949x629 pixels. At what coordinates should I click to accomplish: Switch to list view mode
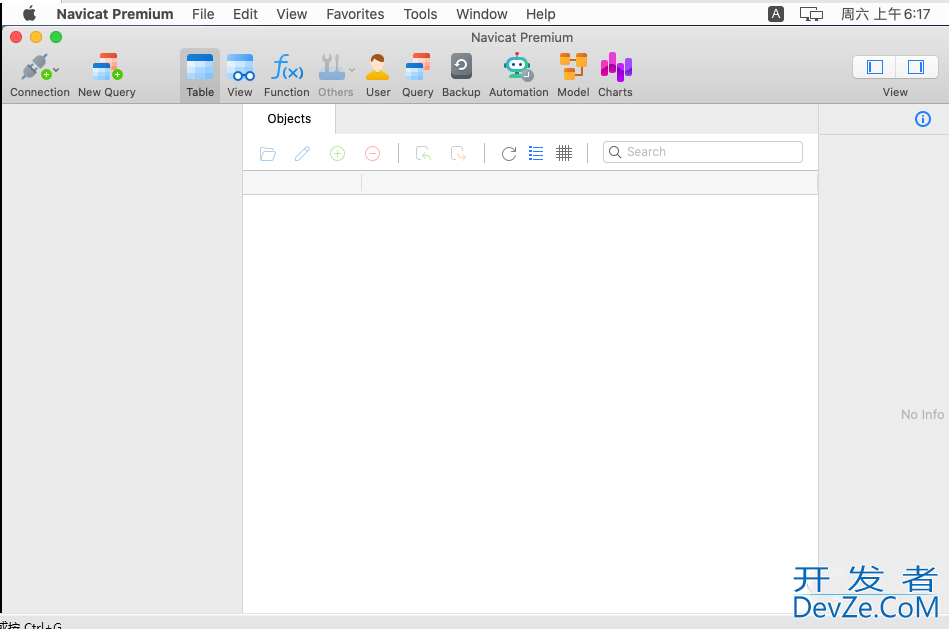point(536,154)
